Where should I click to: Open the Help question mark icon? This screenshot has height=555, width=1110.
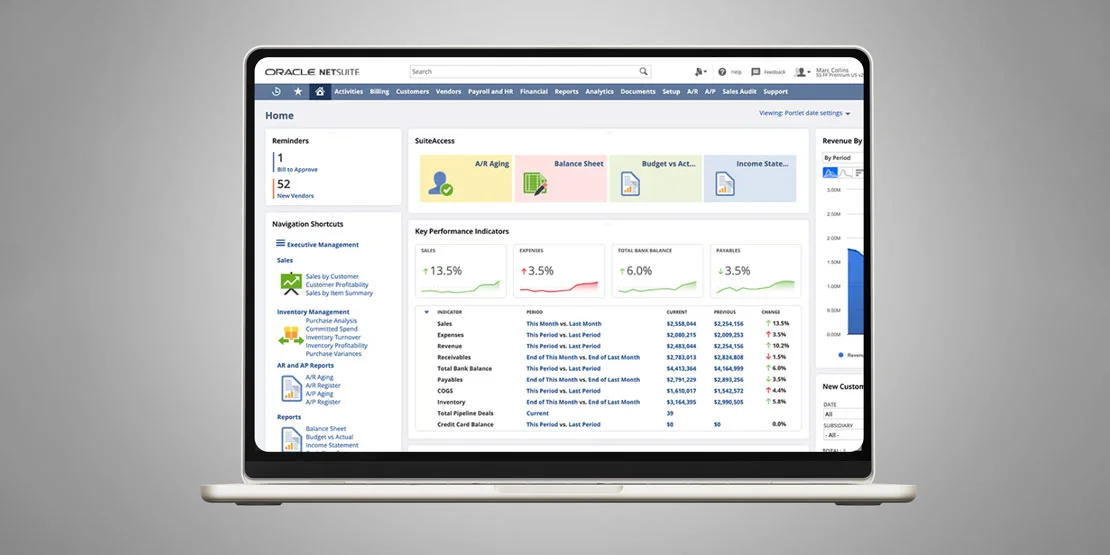pos(722,71)
